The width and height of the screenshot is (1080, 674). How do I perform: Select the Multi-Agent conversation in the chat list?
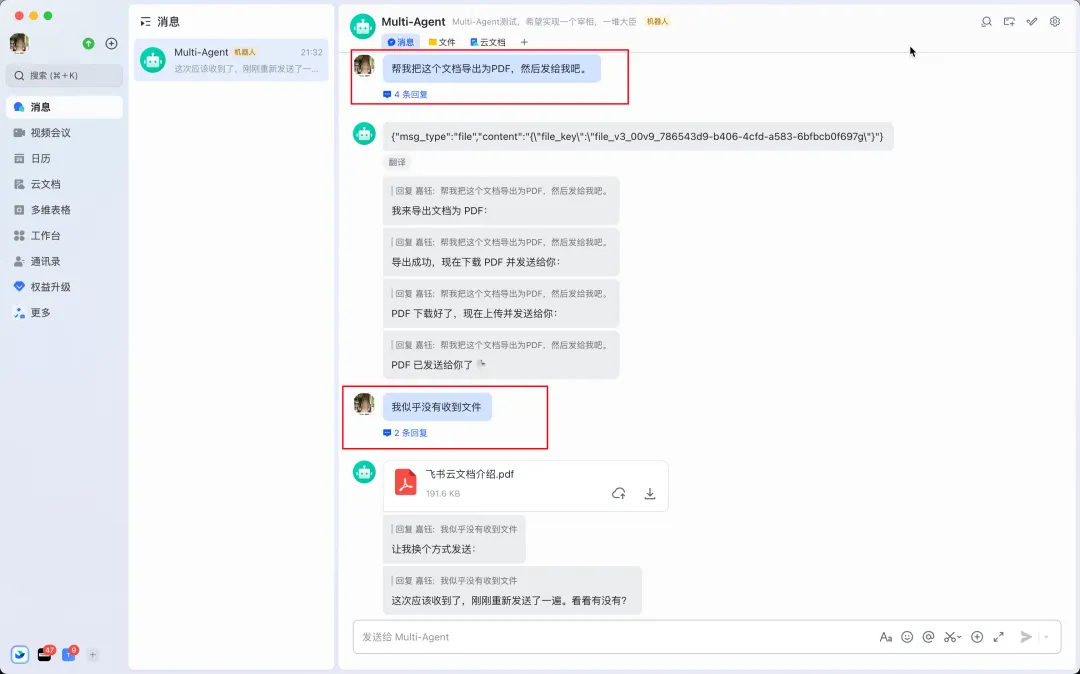[231, 60]
